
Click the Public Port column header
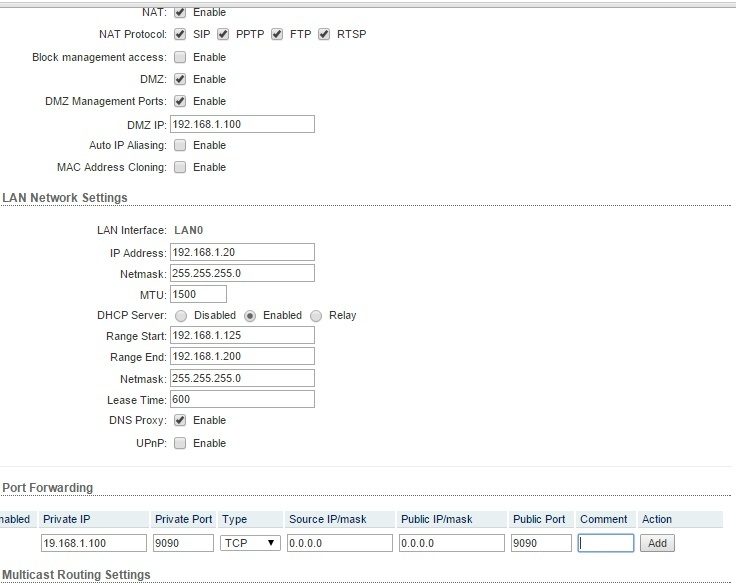click(539, 519)
